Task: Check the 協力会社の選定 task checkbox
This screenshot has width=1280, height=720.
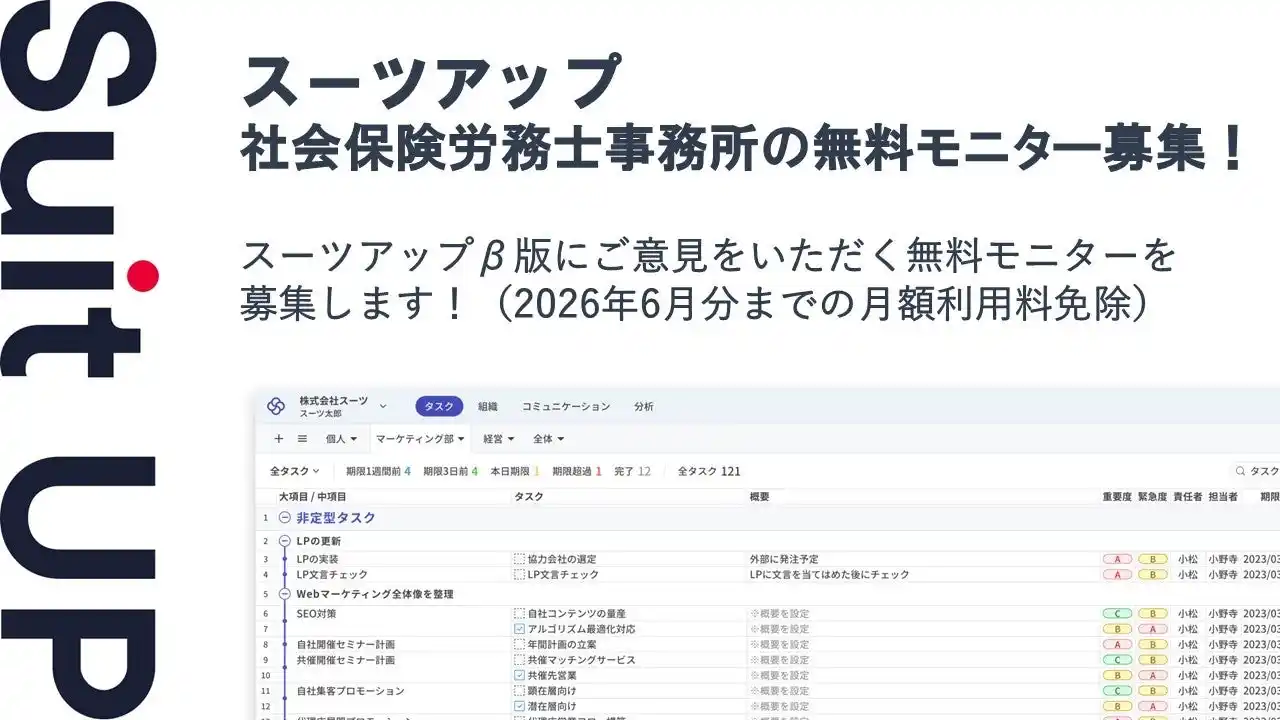Action: 518,560
